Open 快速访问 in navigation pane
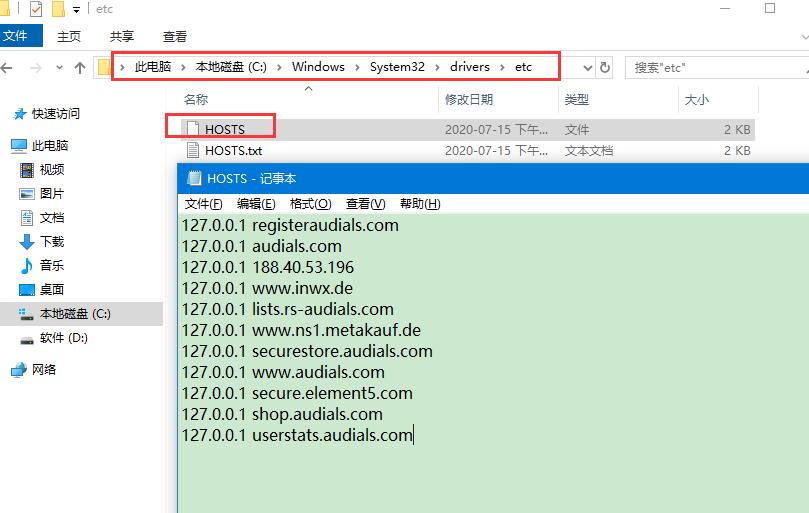 click(x=56, y=114)
